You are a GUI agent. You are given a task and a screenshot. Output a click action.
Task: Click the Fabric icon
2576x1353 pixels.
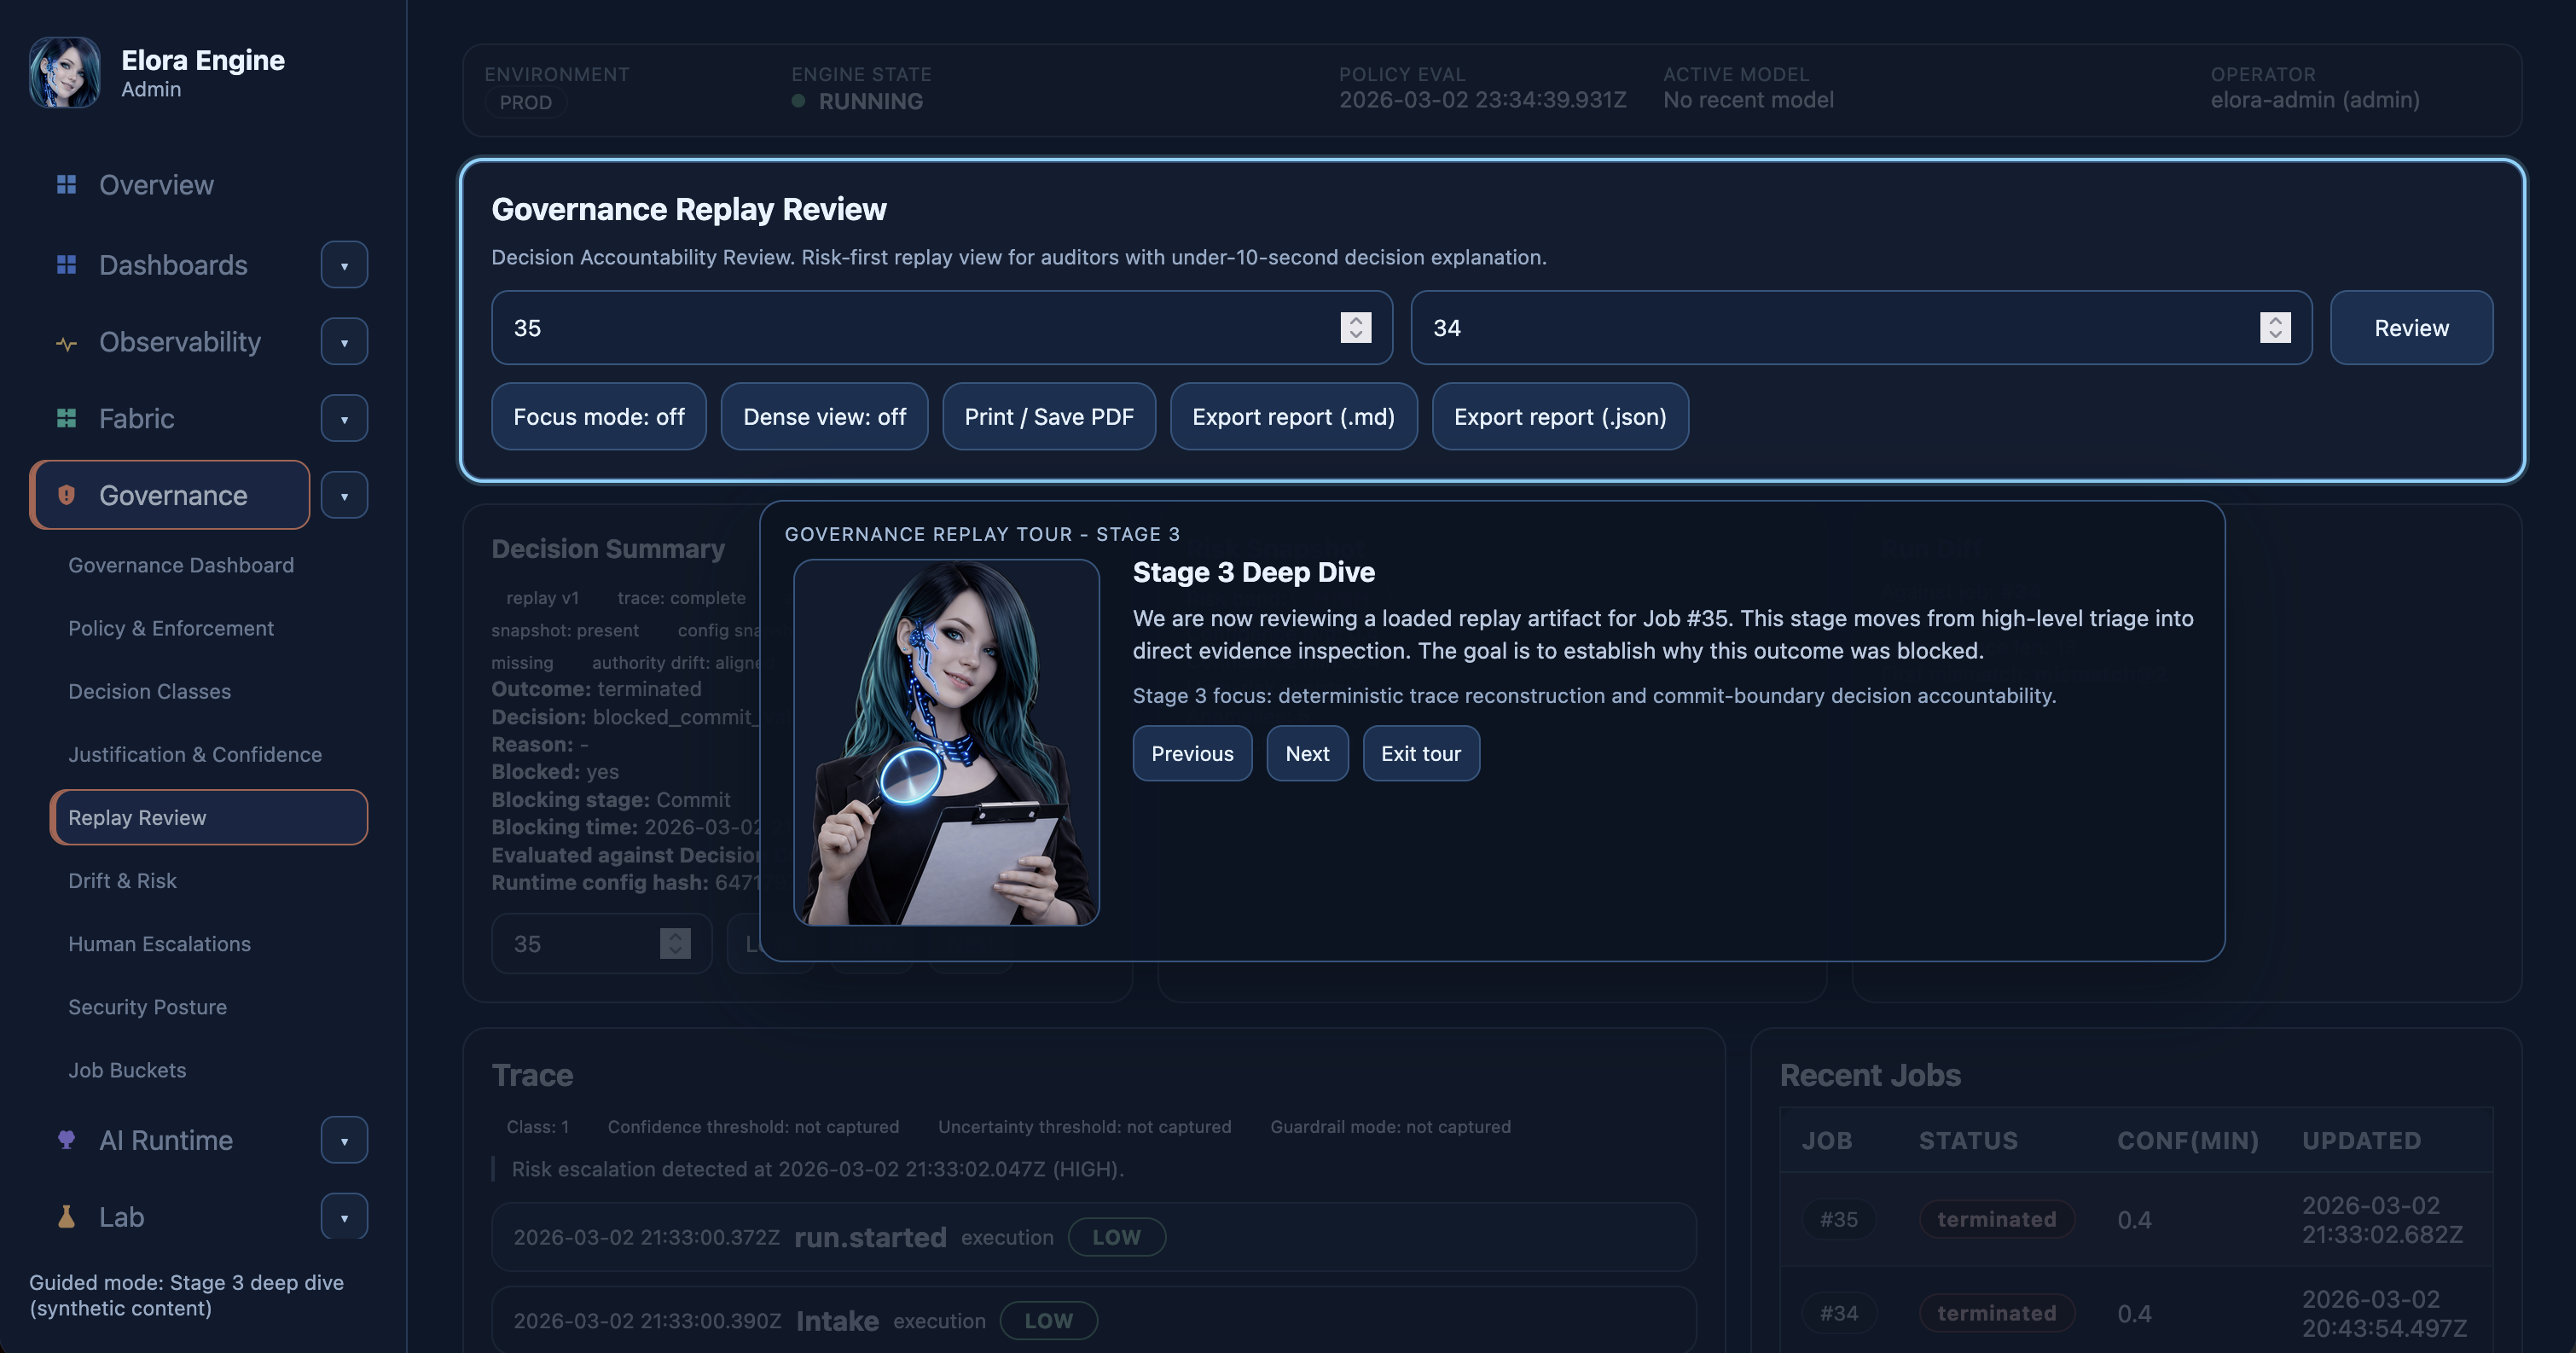pos(66,418)
